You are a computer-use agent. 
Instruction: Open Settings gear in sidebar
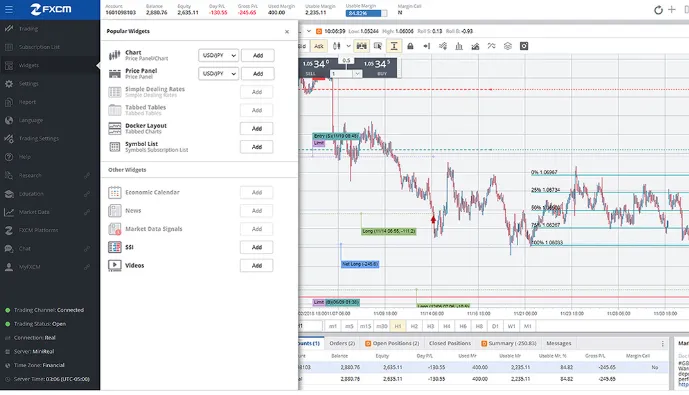click(9, 83)
